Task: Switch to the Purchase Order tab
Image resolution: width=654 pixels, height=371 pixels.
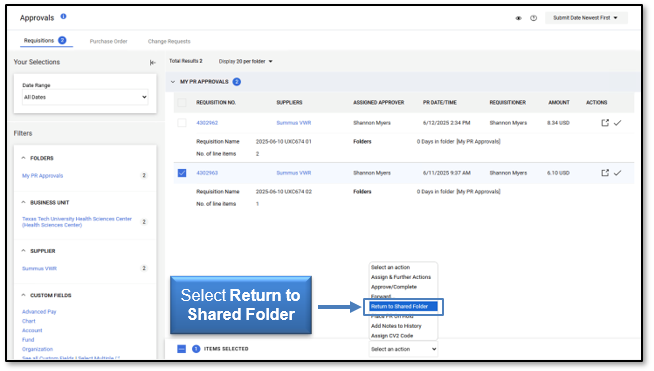Action: coord(108,41)
